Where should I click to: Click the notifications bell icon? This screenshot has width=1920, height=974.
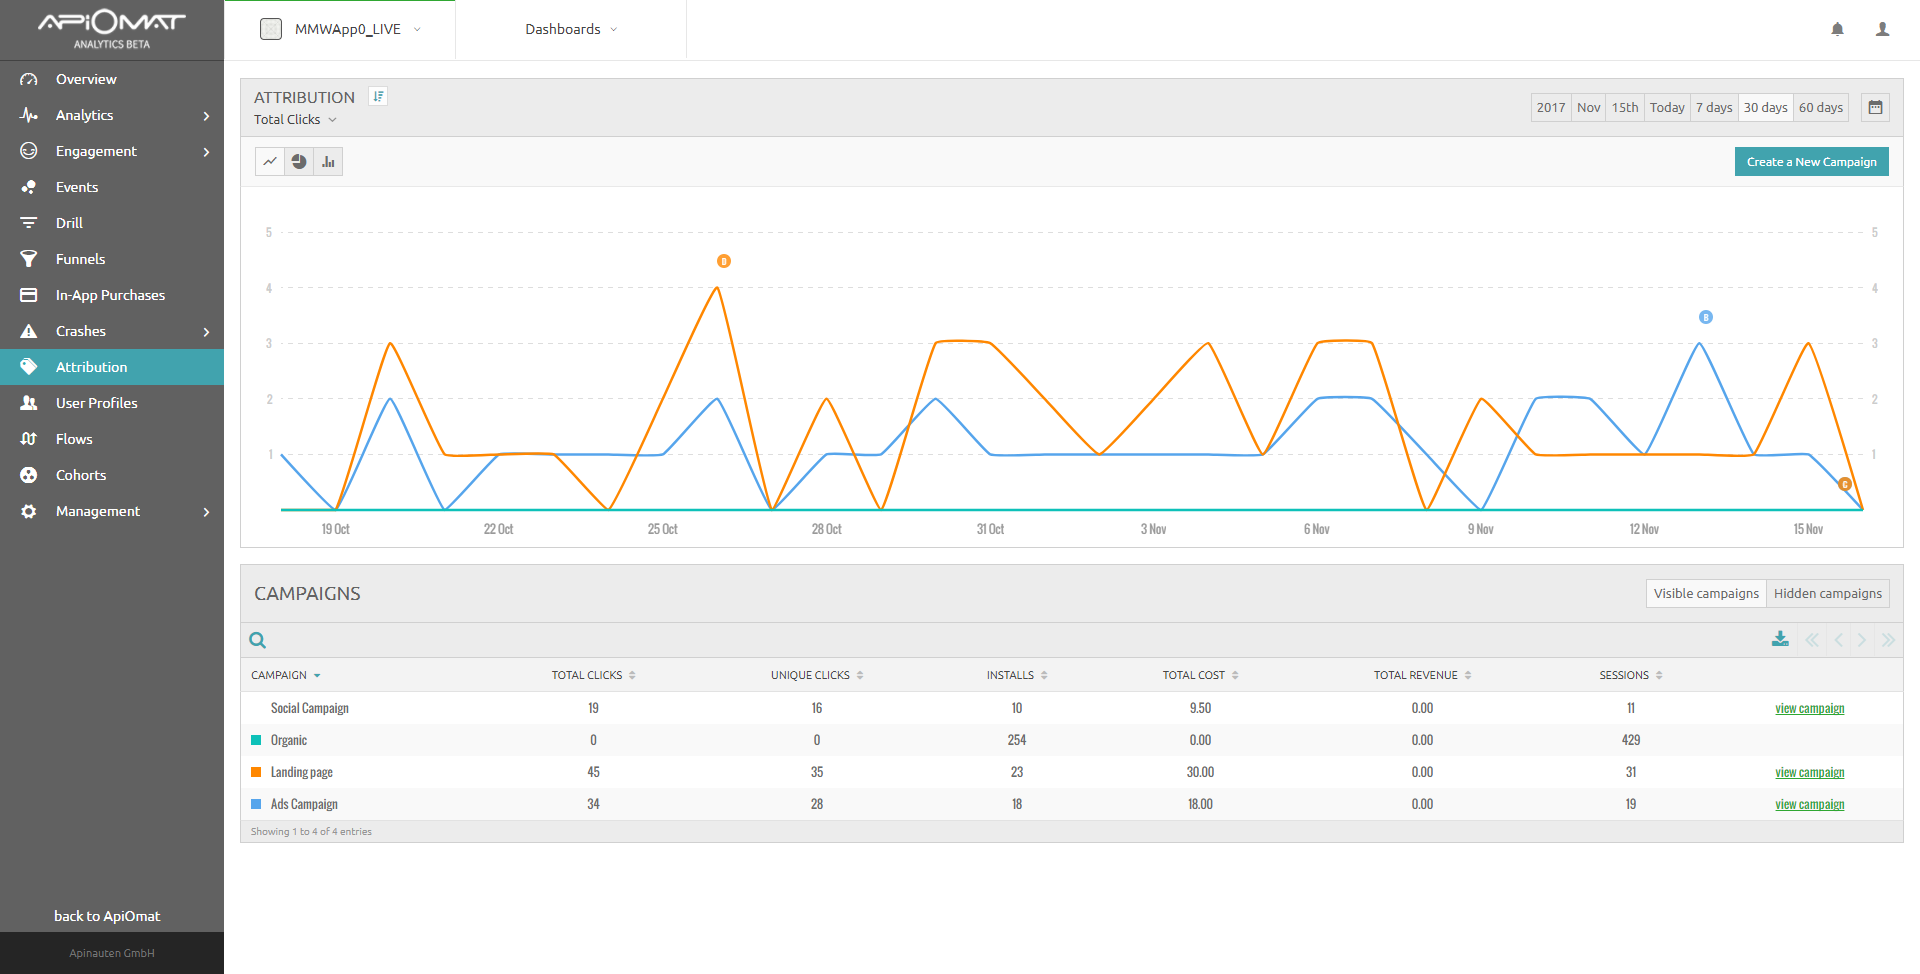pyautogui.click(x=1837, y=29)
